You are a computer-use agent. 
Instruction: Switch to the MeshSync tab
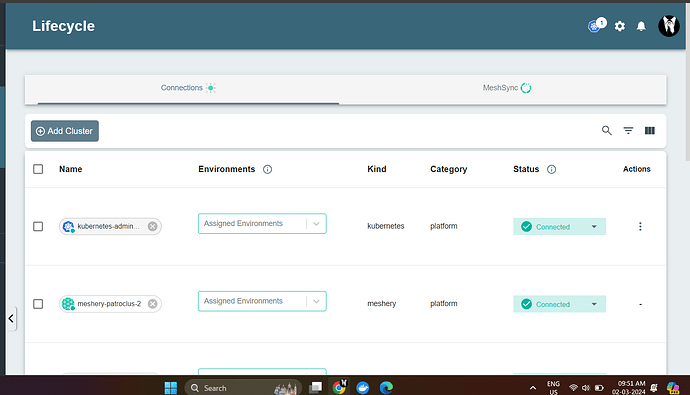506,88
